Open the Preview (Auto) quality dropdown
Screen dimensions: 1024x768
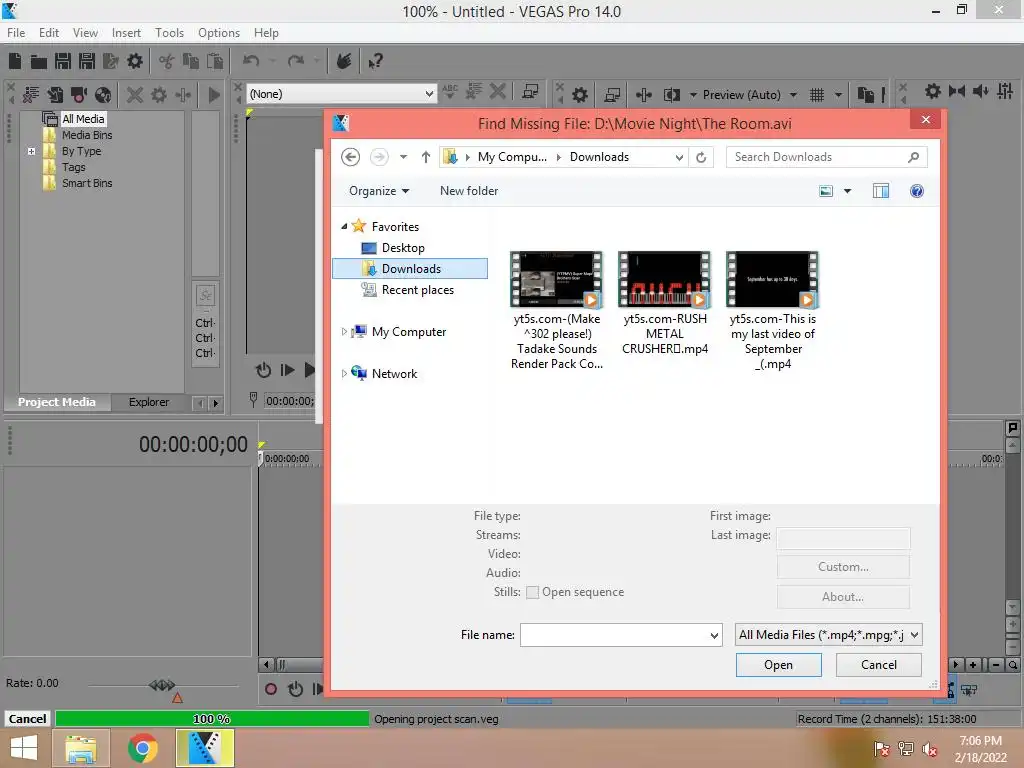pyautogui.click(x=793, y=95)
